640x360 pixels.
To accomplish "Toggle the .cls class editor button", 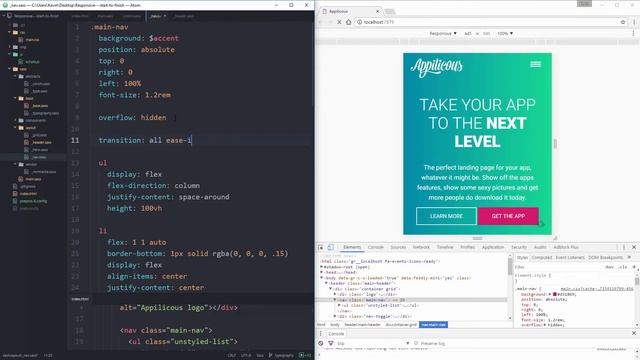I will 622,267.
